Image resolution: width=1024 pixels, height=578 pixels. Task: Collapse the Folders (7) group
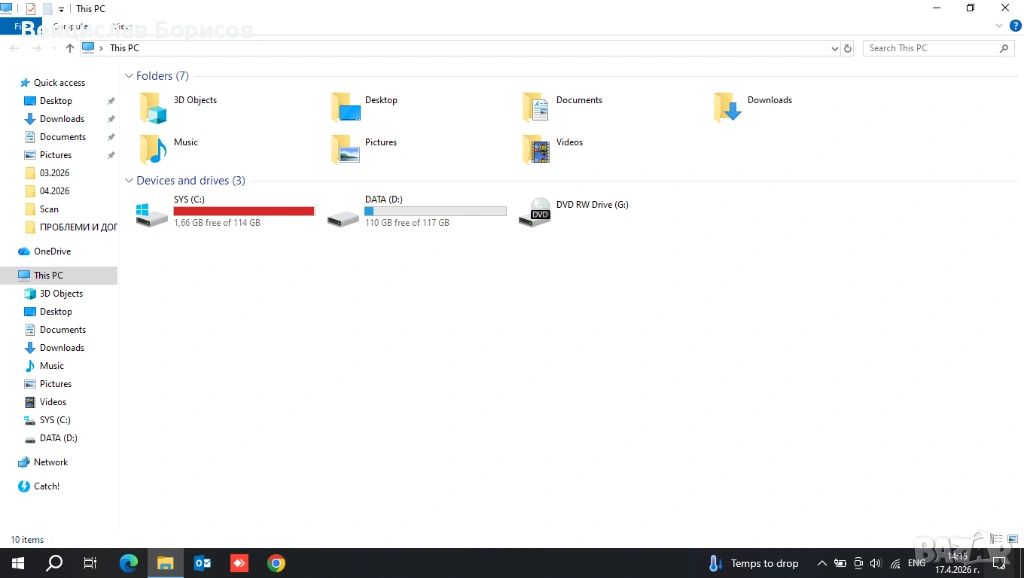[129, 76]
